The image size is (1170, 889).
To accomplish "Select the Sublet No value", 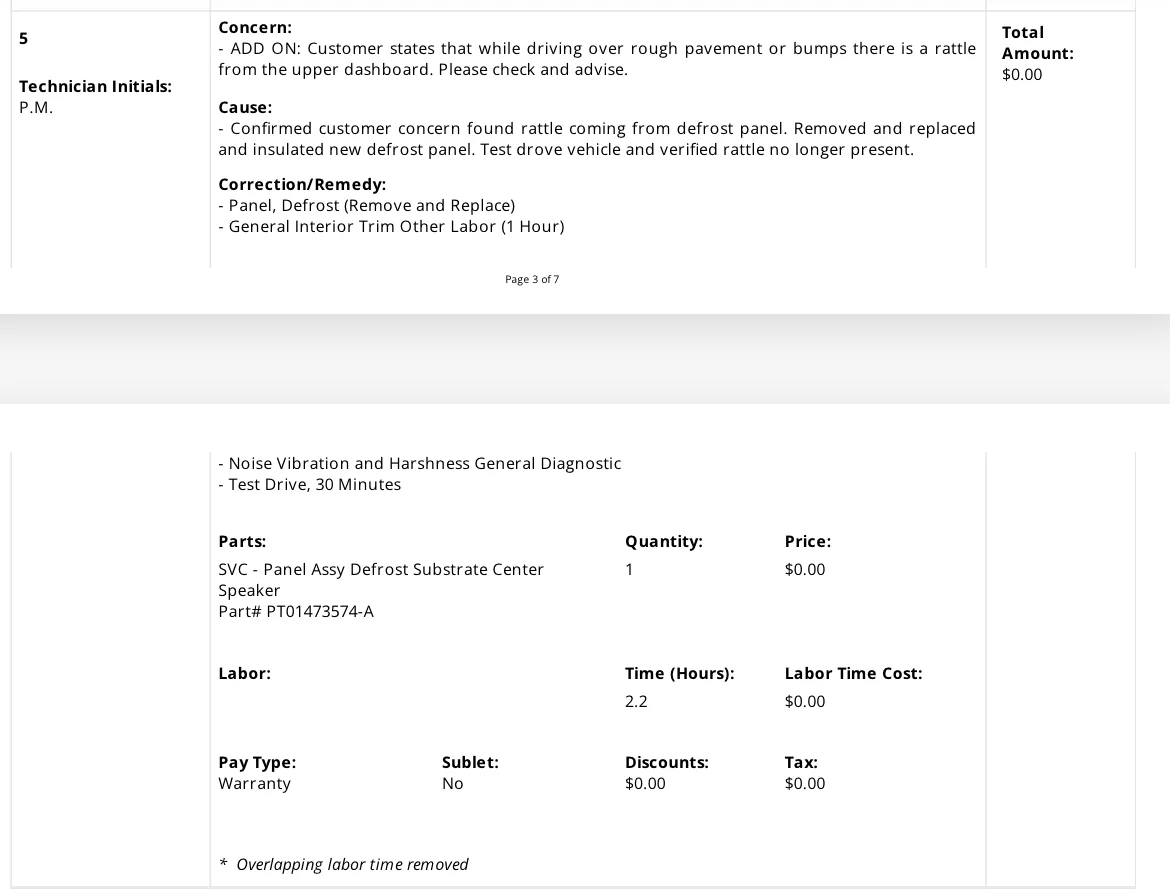I will pyautogui.click(x=452, y=784).
